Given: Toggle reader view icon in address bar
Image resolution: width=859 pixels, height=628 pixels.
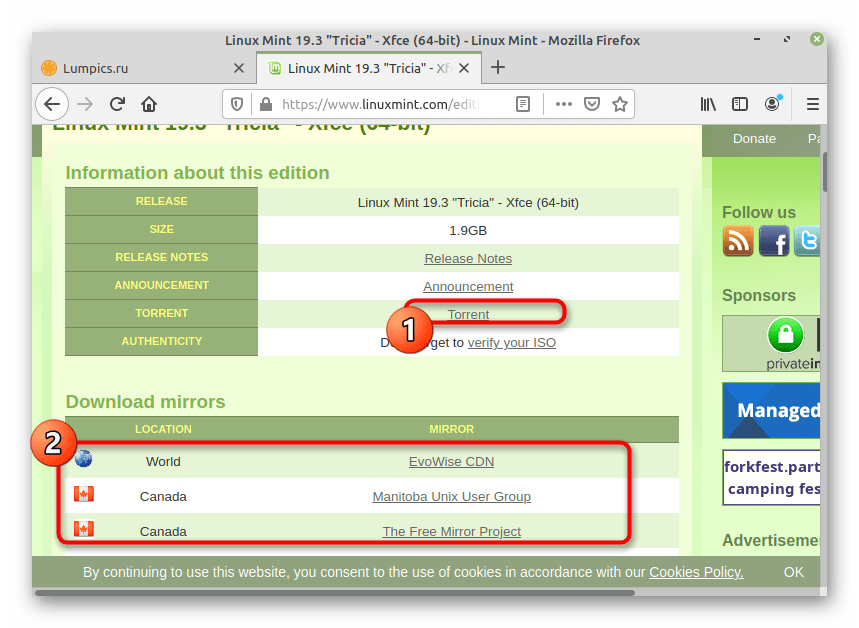Looking at the screenshot, I should point(523,104).
